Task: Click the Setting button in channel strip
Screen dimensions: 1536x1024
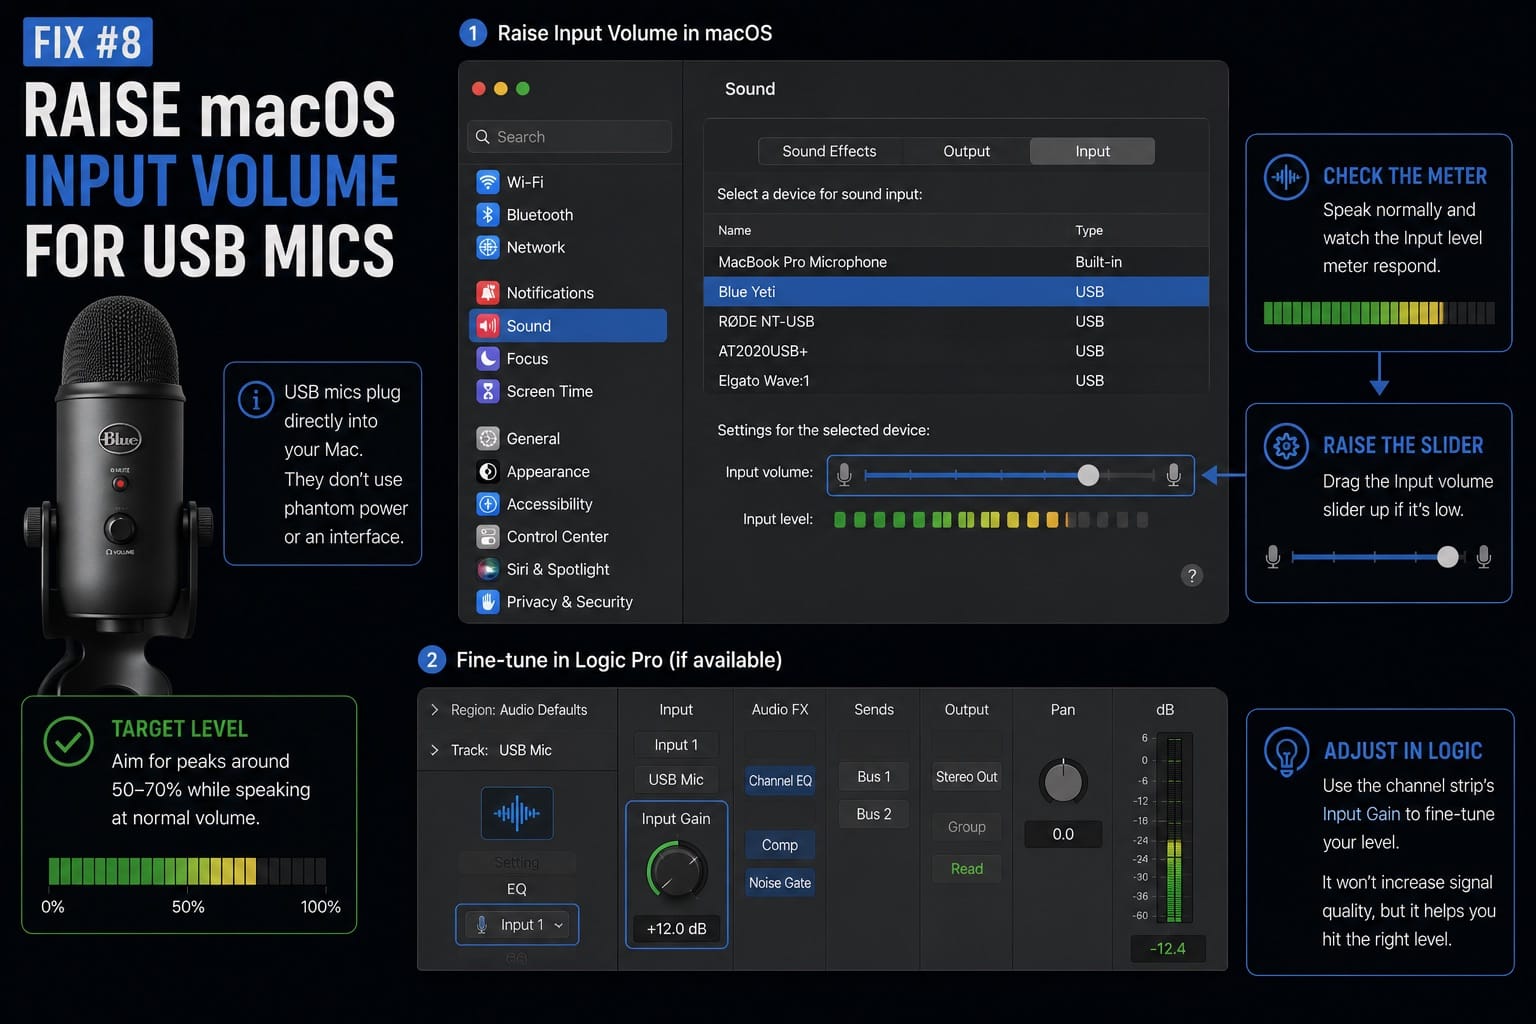Action: 517,862
